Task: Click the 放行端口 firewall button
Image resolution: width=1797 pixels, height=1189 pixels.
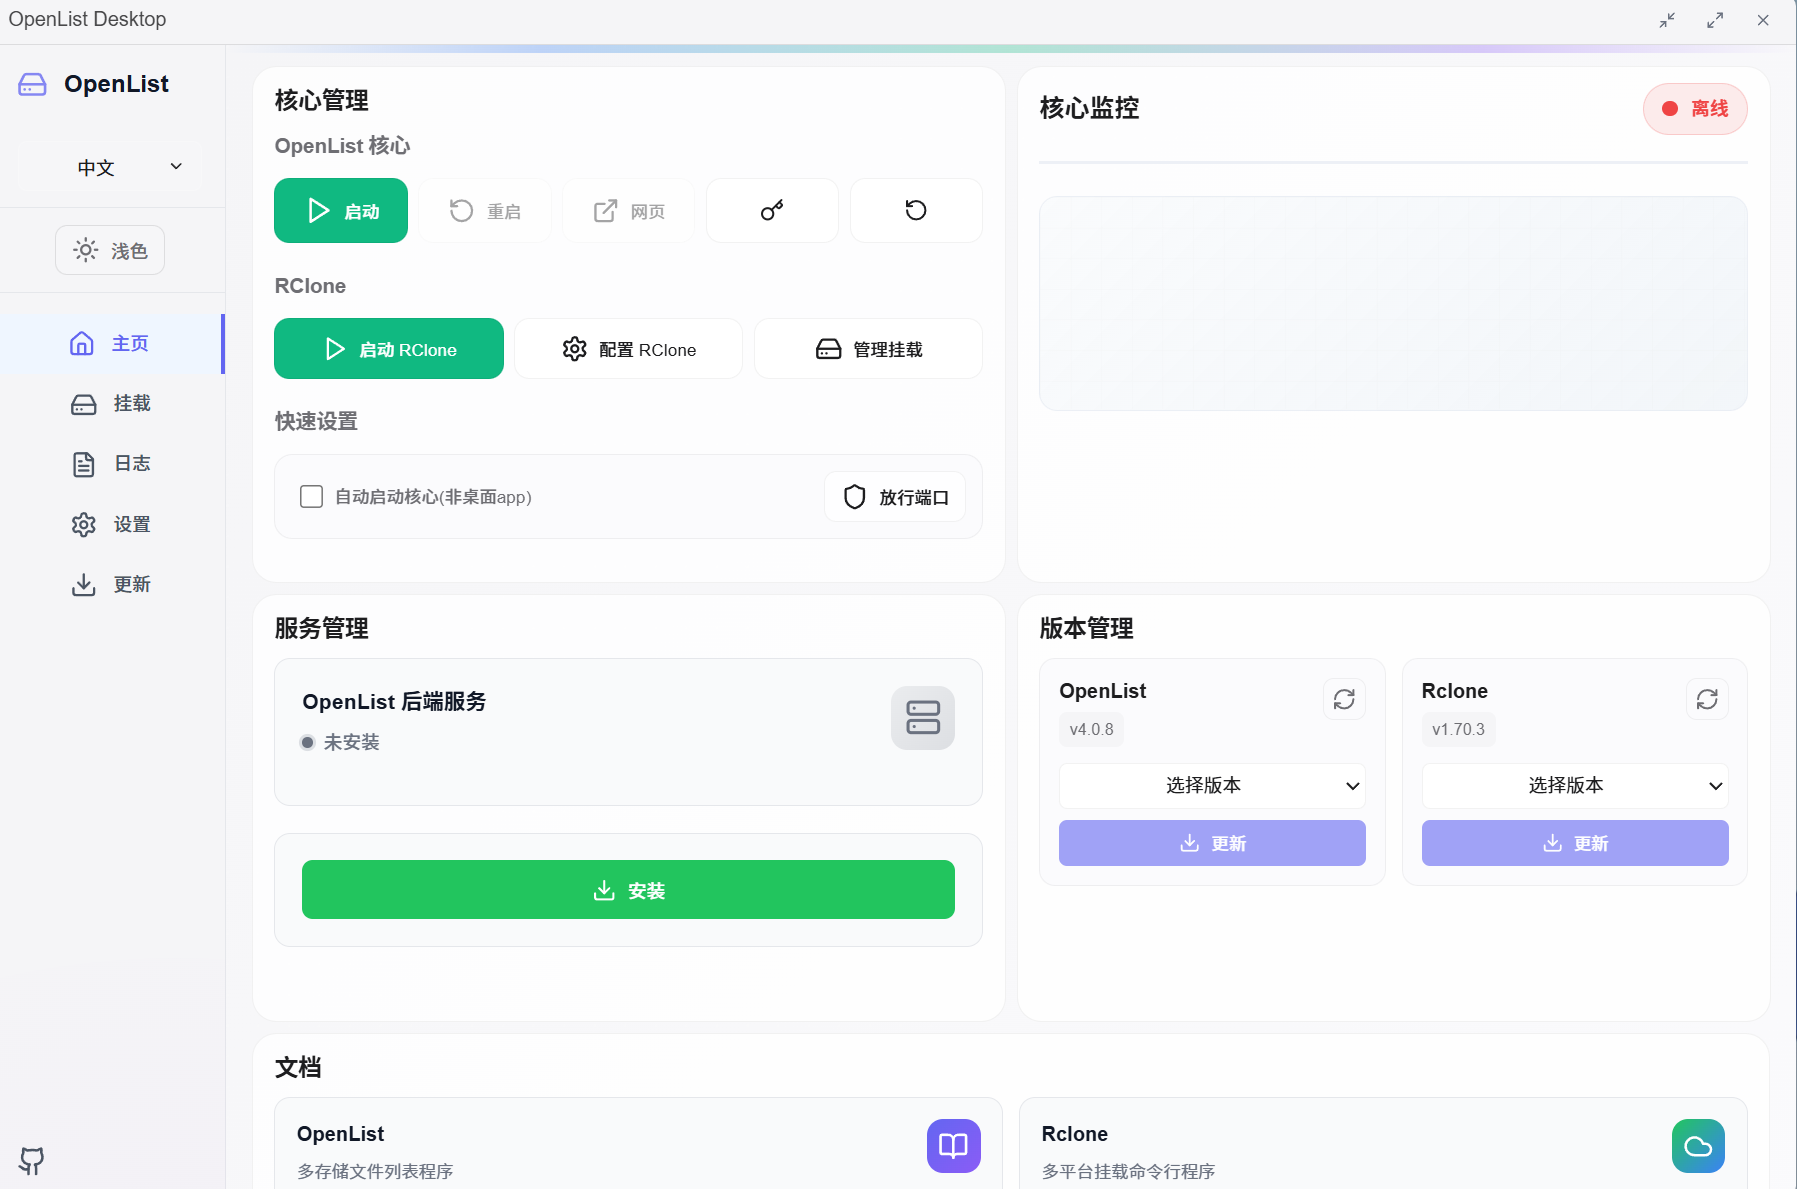Action: pos(895,497)
